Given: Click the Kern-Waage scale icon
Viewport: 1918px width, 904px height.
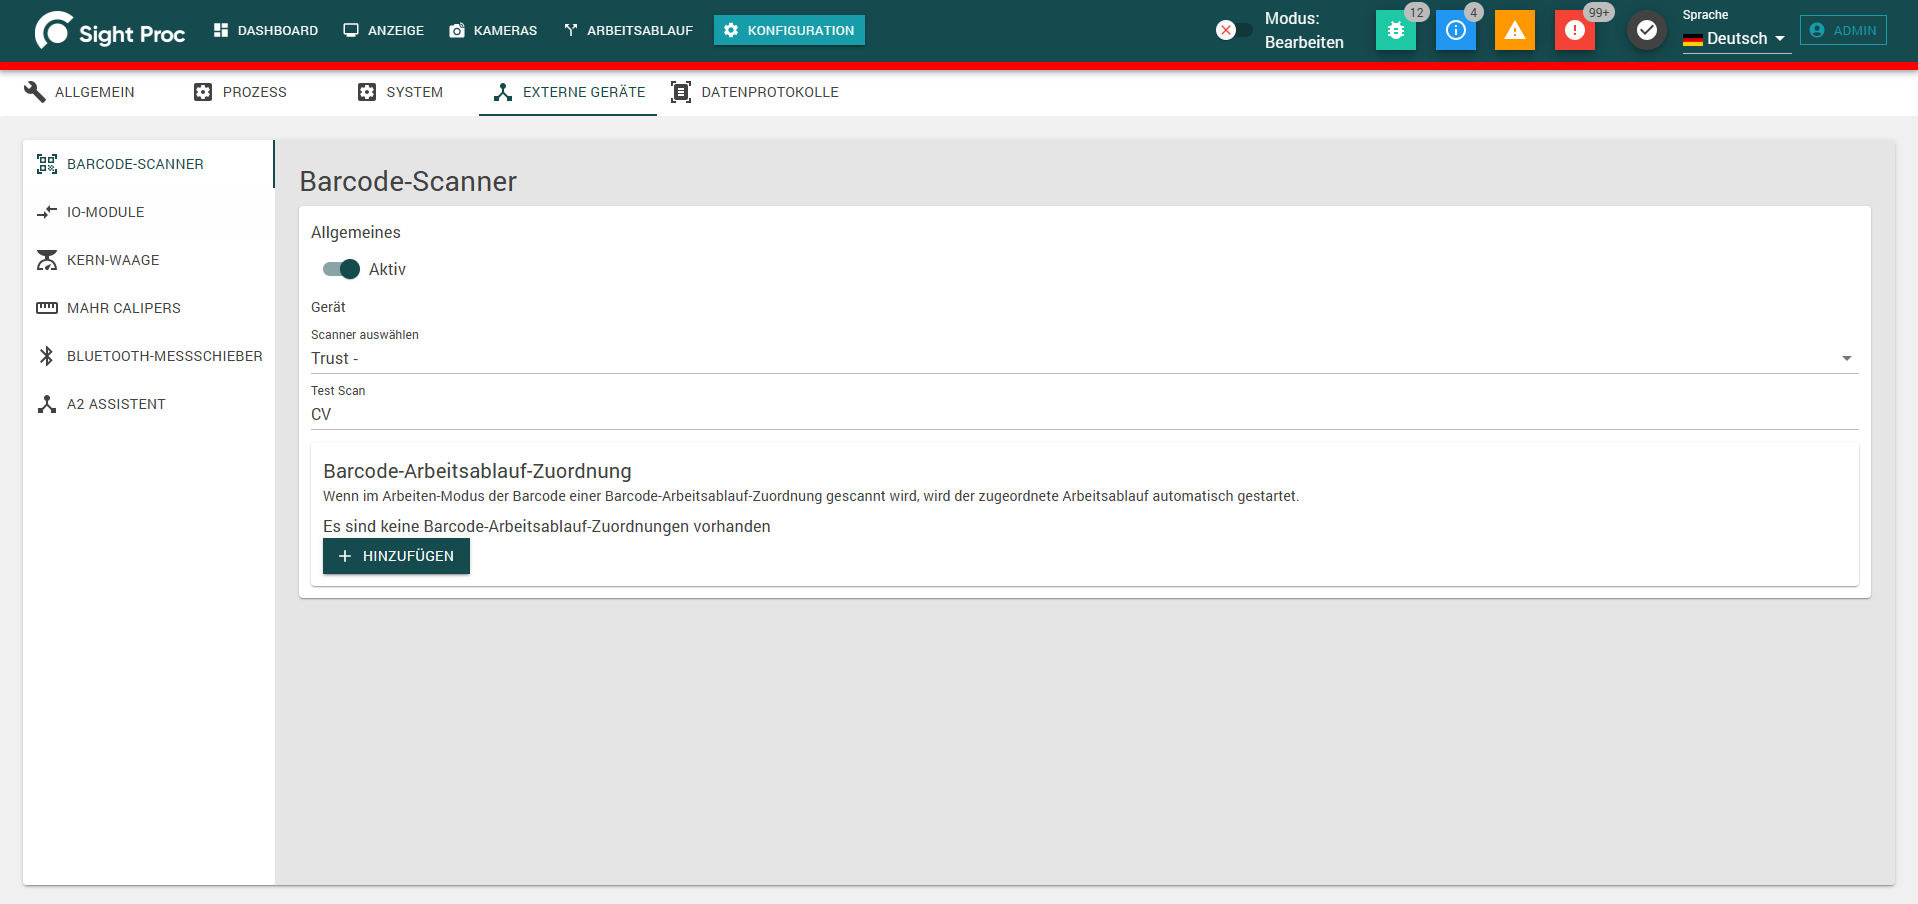Looking at the screenshot, I should pos(47,260).
